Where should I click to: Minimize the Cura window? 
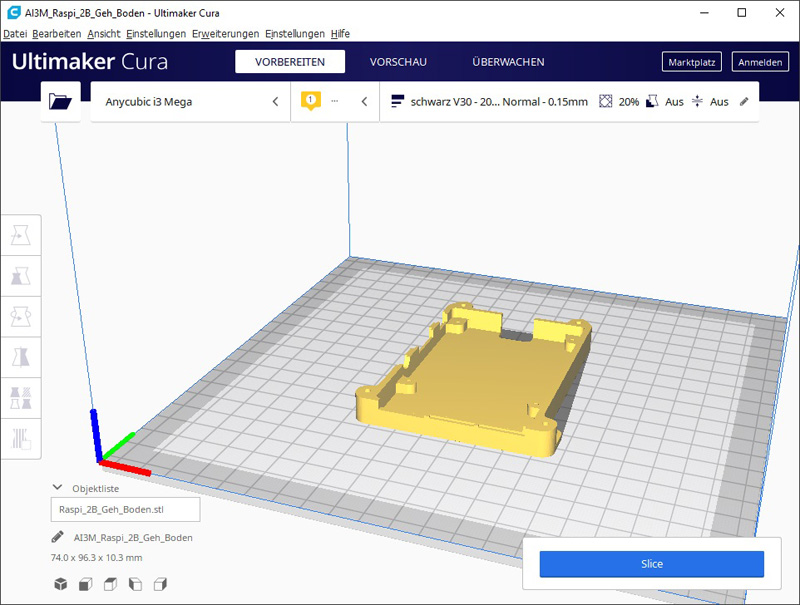(x=704, y=13)
